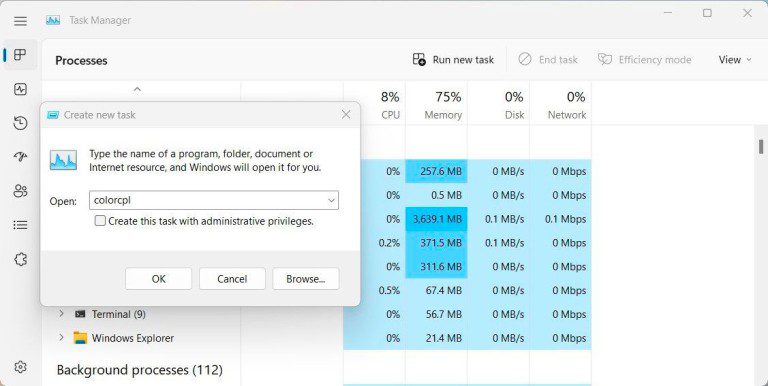
Task: Open the hamburger navigation menu
Action: 20,21
